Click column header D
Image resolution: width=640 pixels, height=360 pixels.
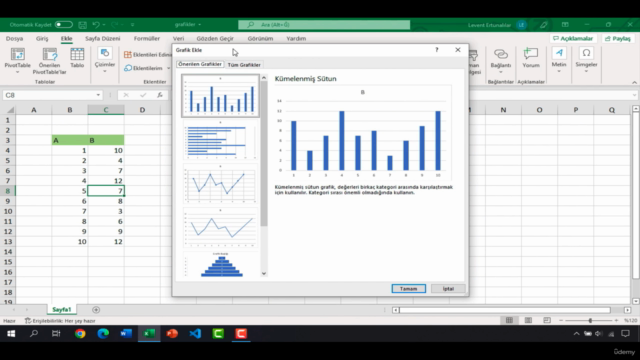[142, 110]
